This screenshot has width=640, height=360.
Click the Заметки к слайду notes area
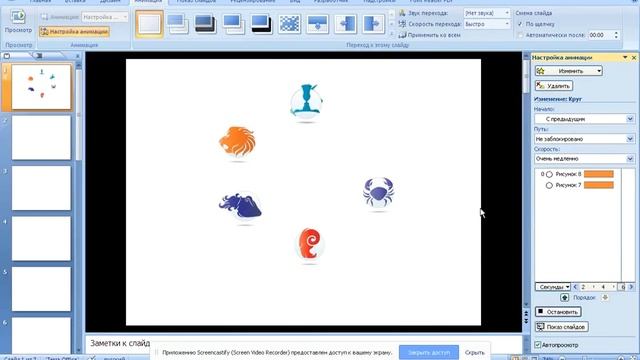click(x=120, y=343)
